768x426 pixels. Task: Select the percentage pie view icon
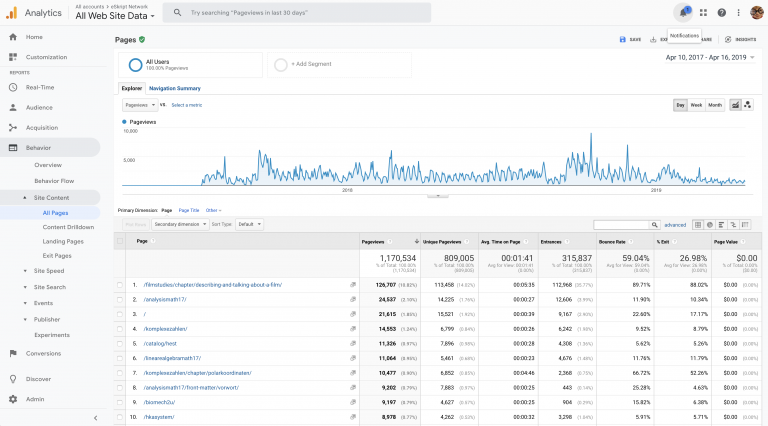(710, 225)
